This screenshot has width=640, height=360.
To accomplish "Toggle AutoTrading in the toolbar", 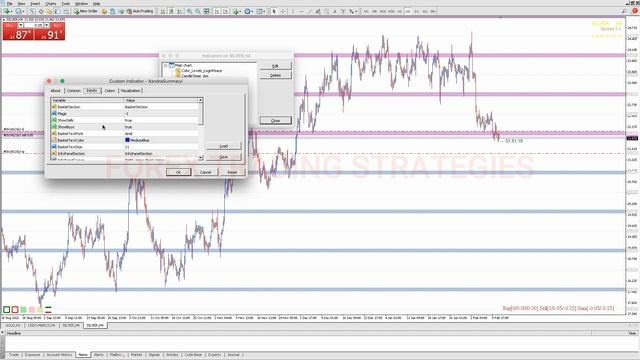I will [140, 11].
